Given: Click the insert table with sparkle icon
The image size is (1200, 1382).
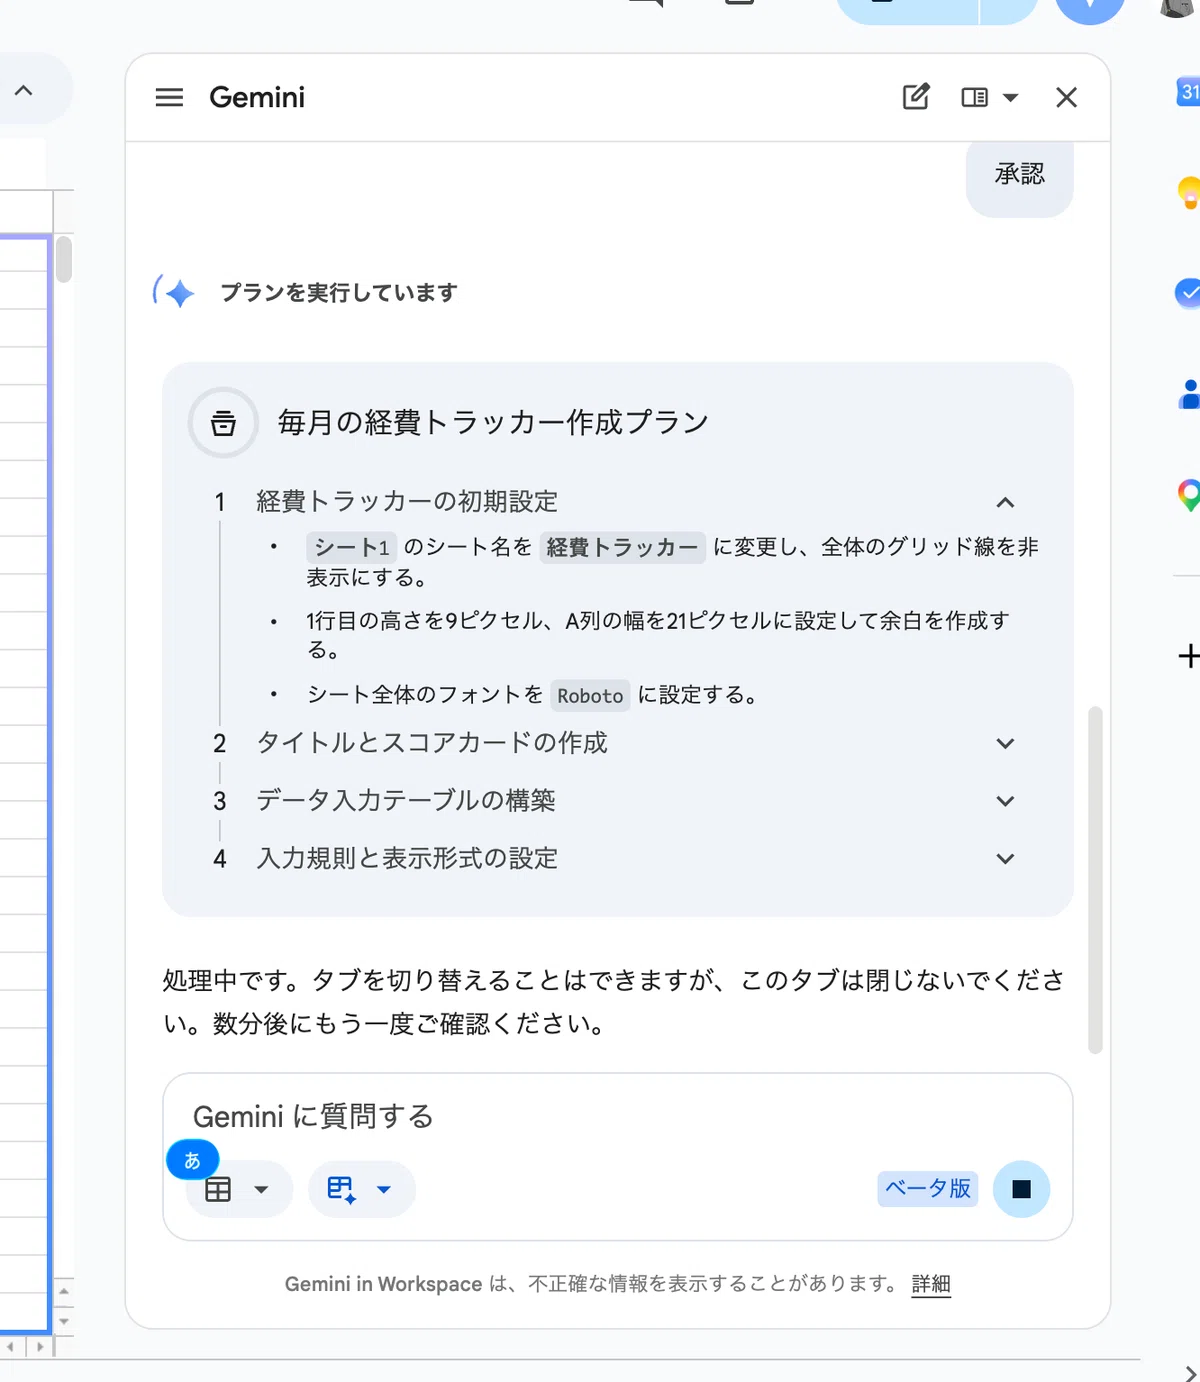Looking at the screenshot, I should tap(341, 1189).
